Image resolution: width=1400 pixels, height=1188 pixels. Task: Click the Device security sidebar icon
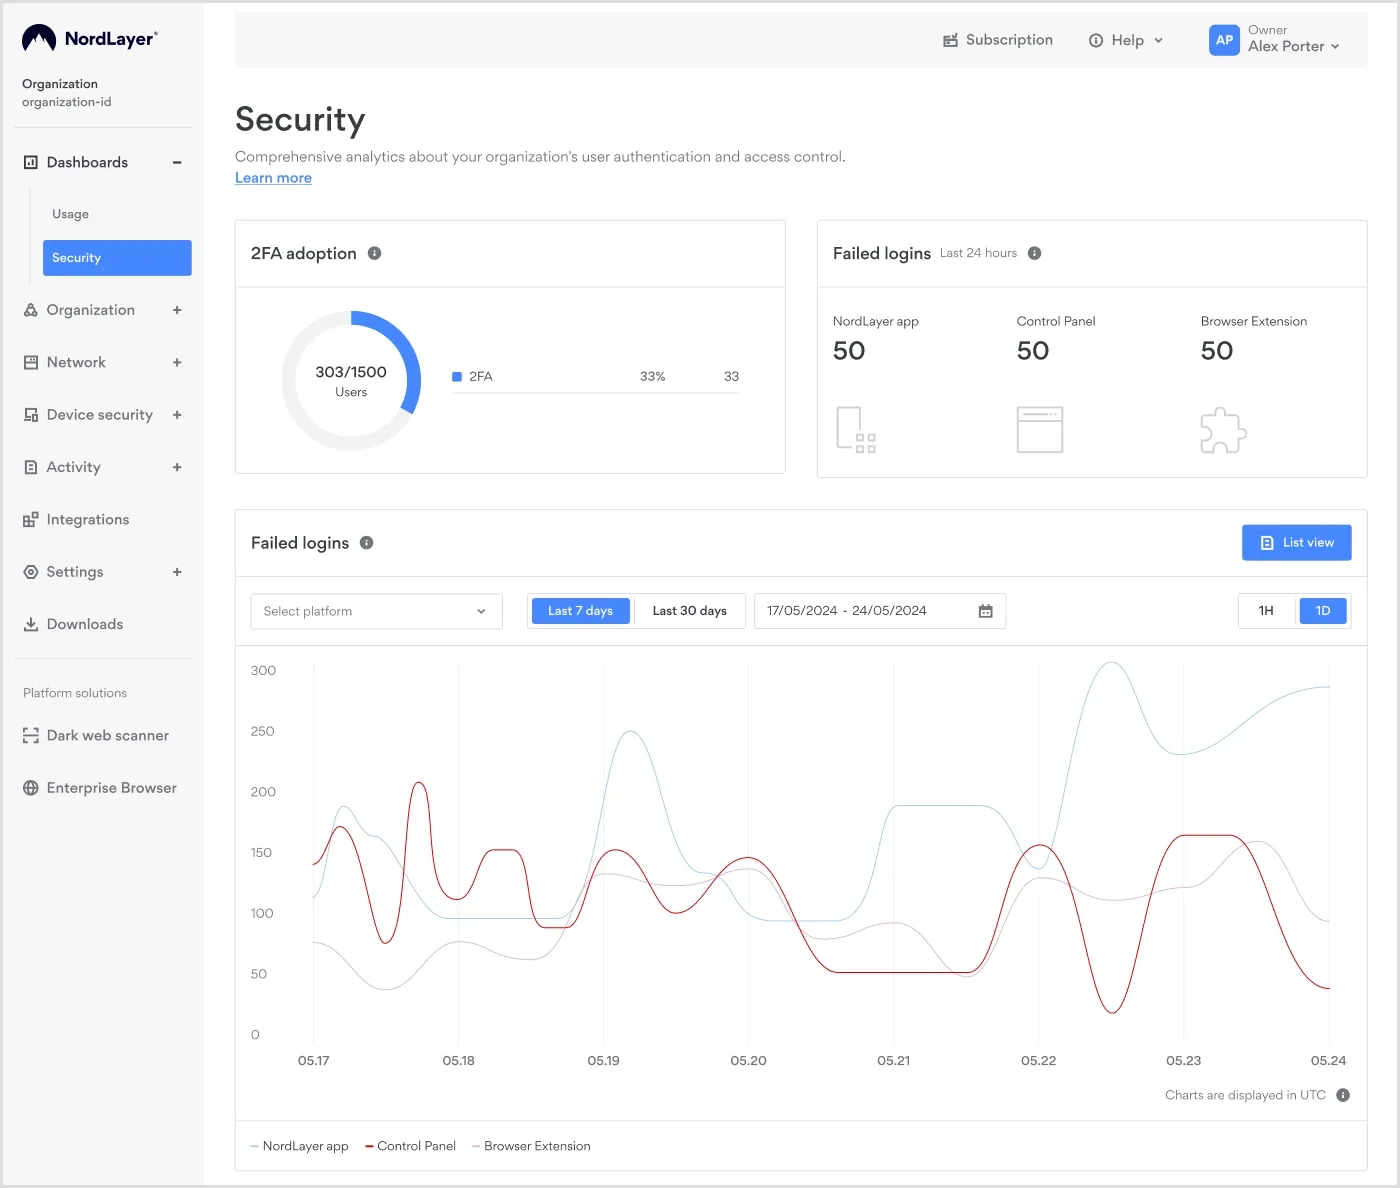(x=31, y=415)
